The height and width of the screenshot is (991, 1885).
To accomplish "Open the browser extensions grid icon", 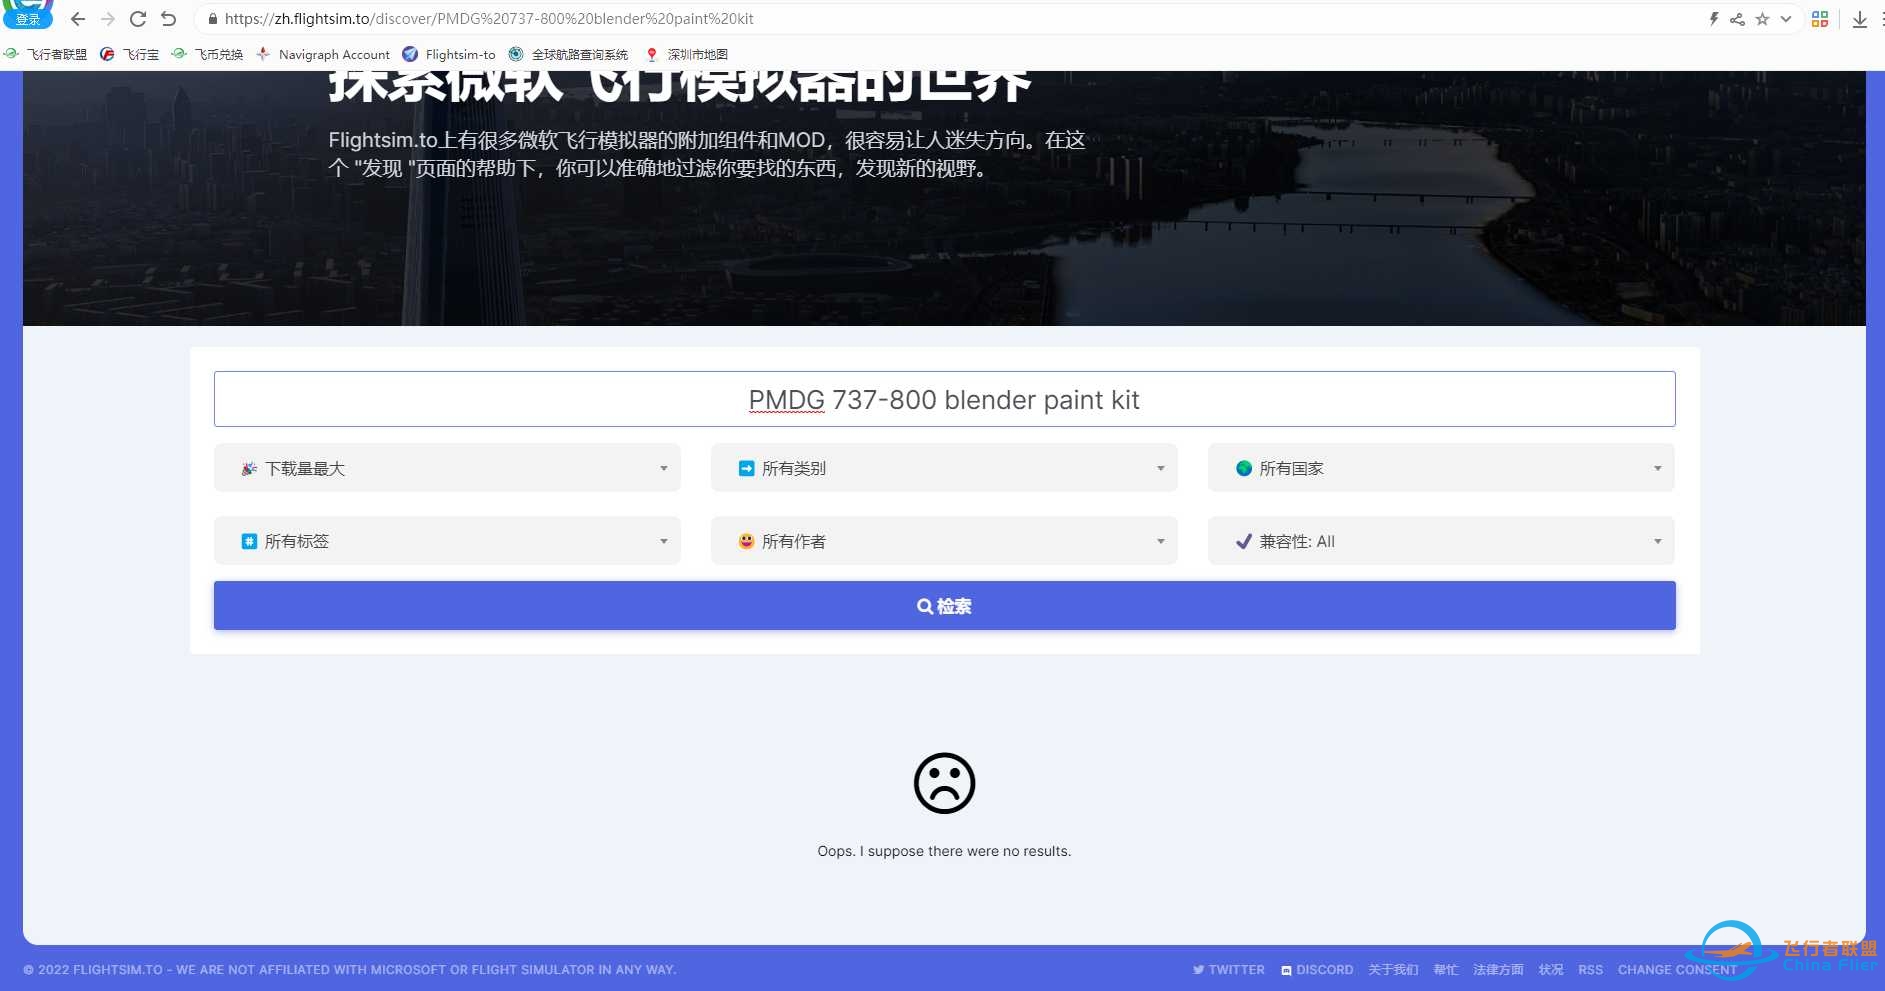I will pos(1820,19).
